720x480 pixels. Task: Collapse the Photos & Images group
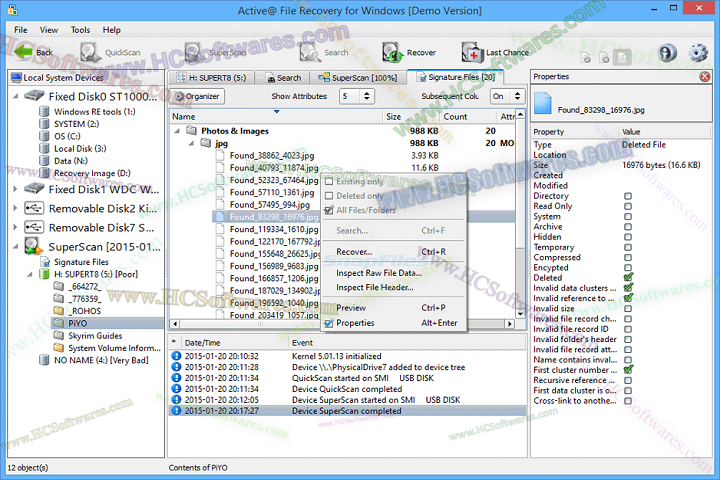coord(177,131)
